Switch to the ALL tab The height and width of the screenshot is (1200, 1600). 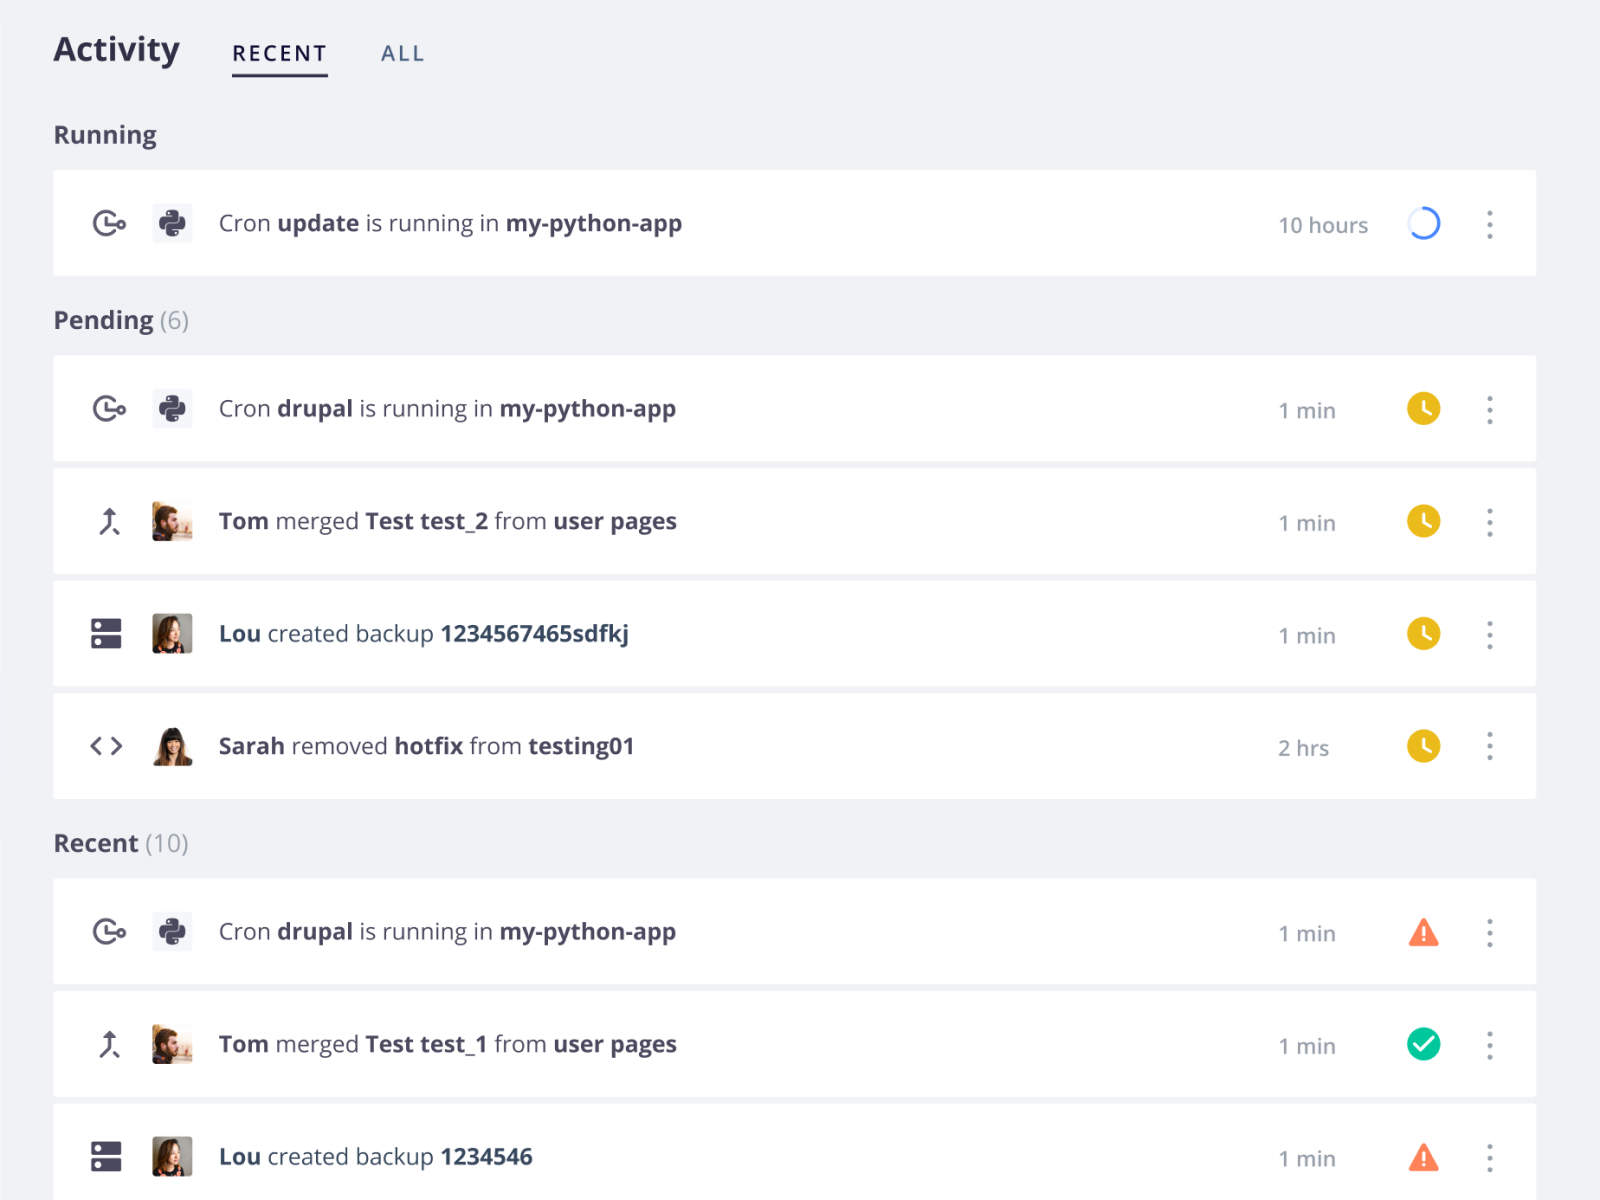(402, 54)
